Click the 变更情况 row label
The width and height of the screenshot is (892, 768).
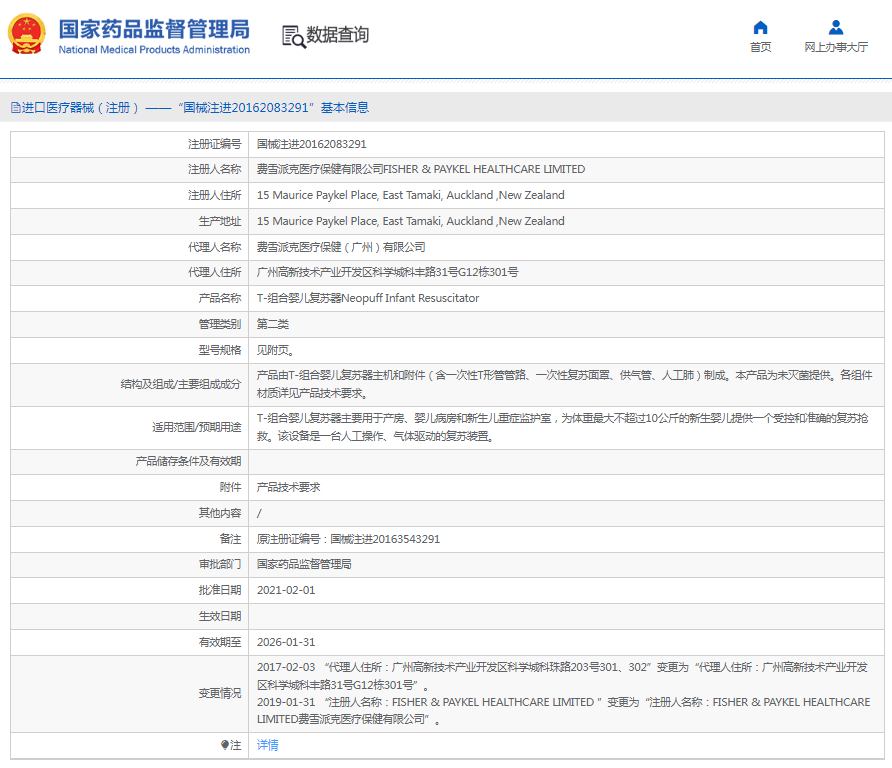[x=220, y=693]
